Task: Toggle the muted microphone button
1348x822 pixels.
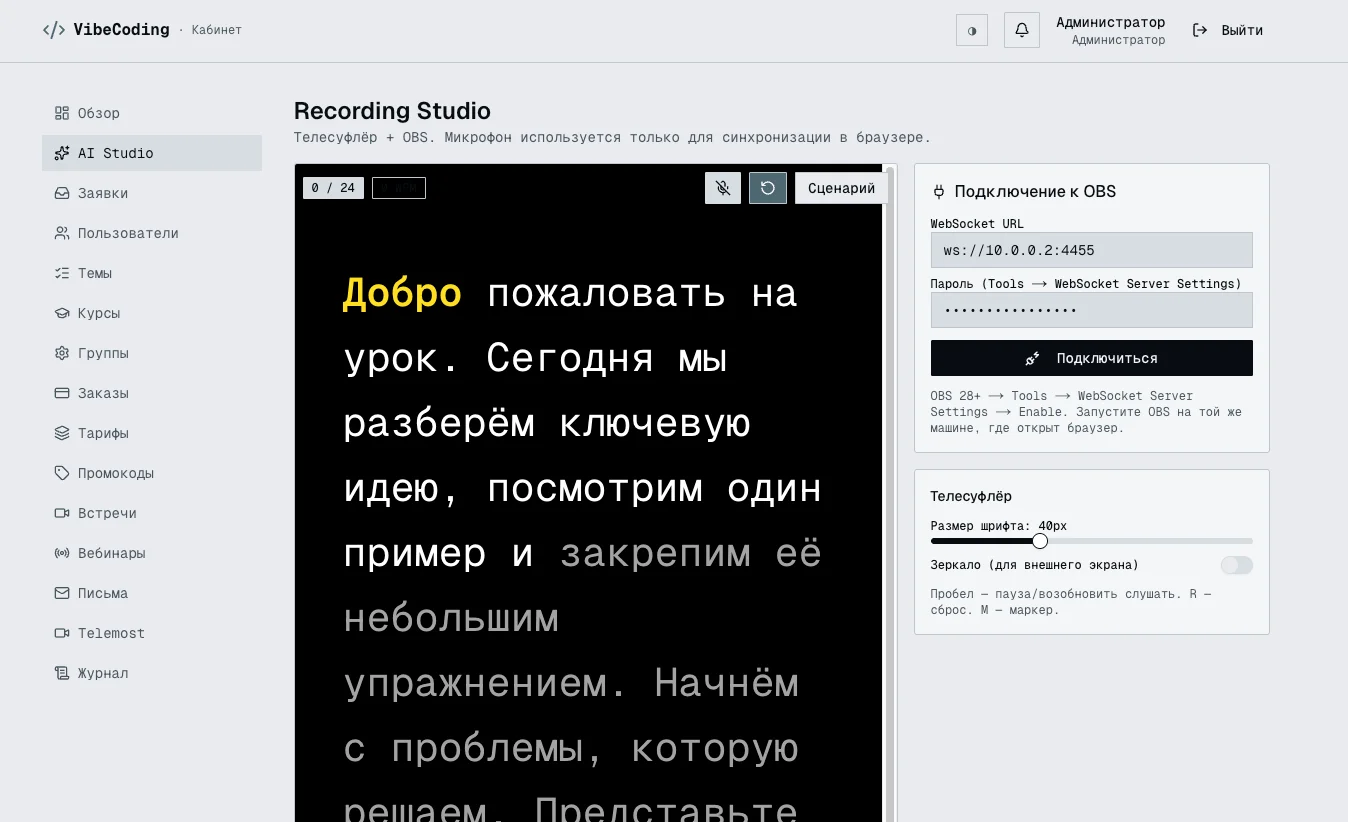Action: click(x=723, y=188)
